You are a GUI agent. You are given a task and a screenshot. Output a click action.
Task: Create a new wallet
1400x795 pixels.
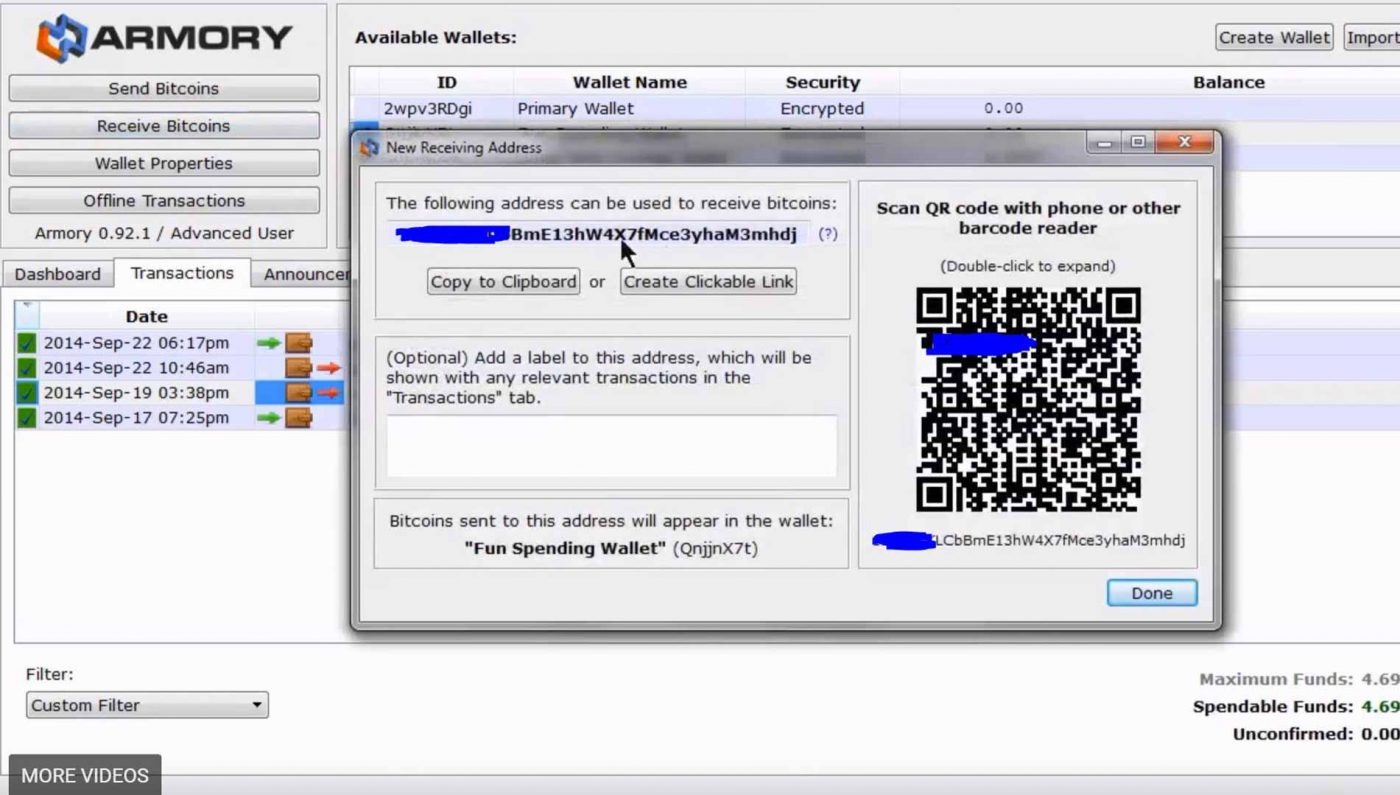(1274, 37)
